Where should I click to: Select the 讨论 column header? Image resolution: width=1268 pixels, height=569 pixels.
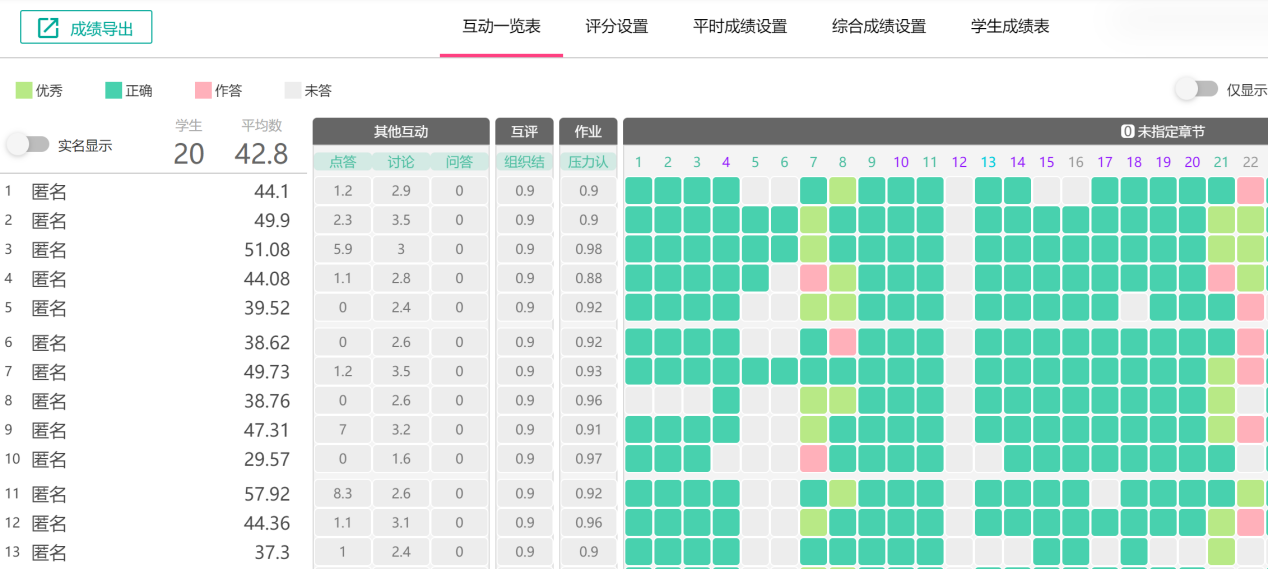tap(401, 162)
